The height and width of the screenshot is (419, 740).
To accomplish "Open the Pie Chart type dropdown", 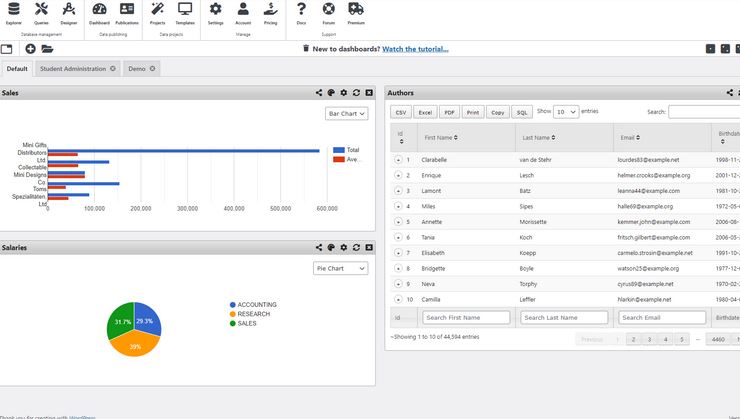I will (340, 268).
